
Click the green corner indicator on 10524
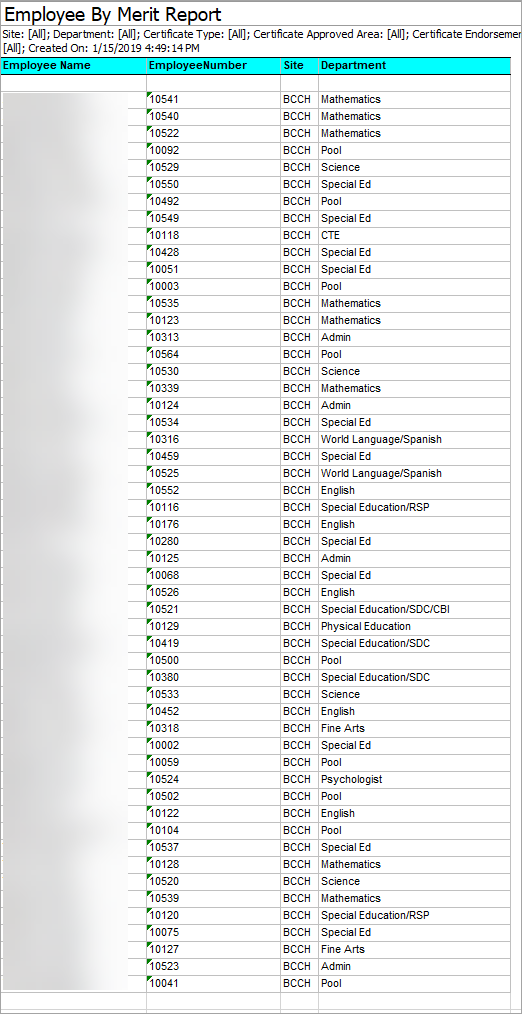(x=150, y=774)
